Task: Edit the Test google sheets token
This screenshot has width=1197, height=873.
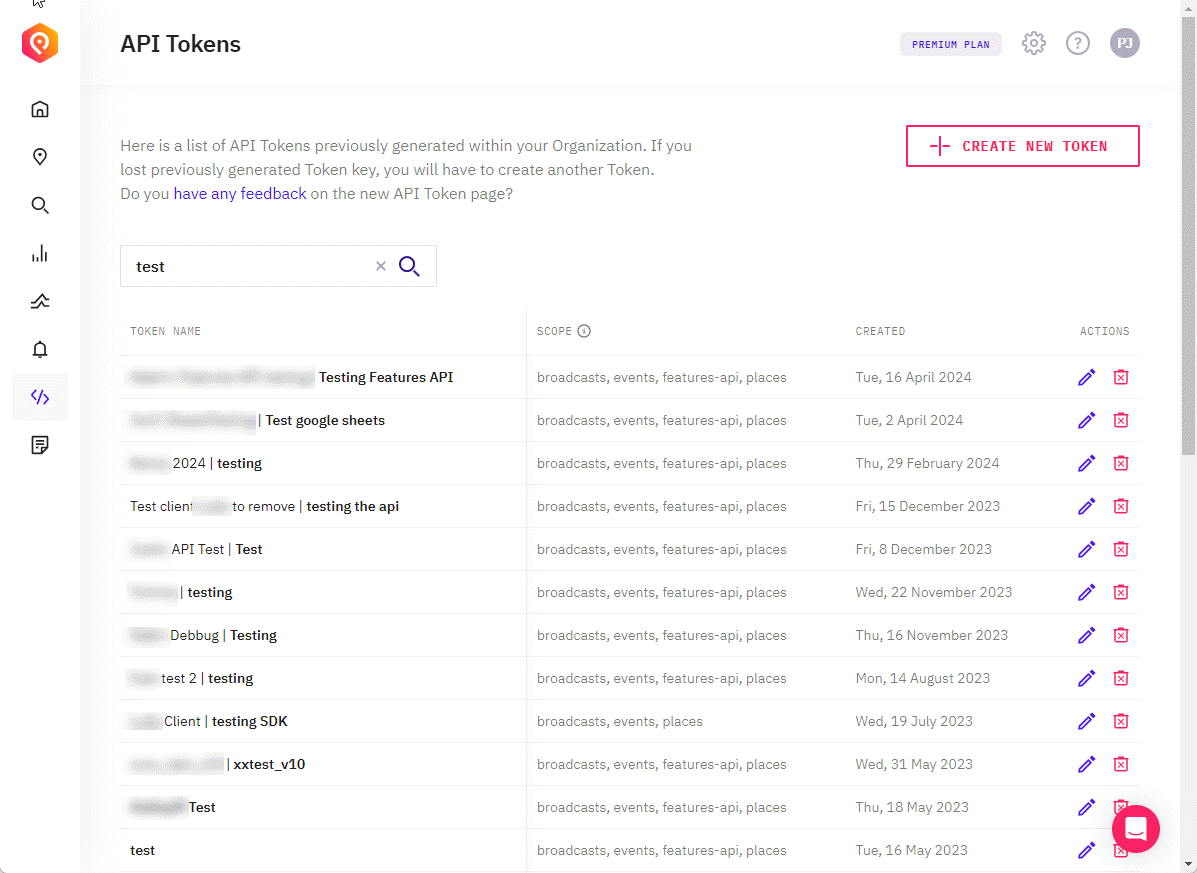Action: (1086, 420)
